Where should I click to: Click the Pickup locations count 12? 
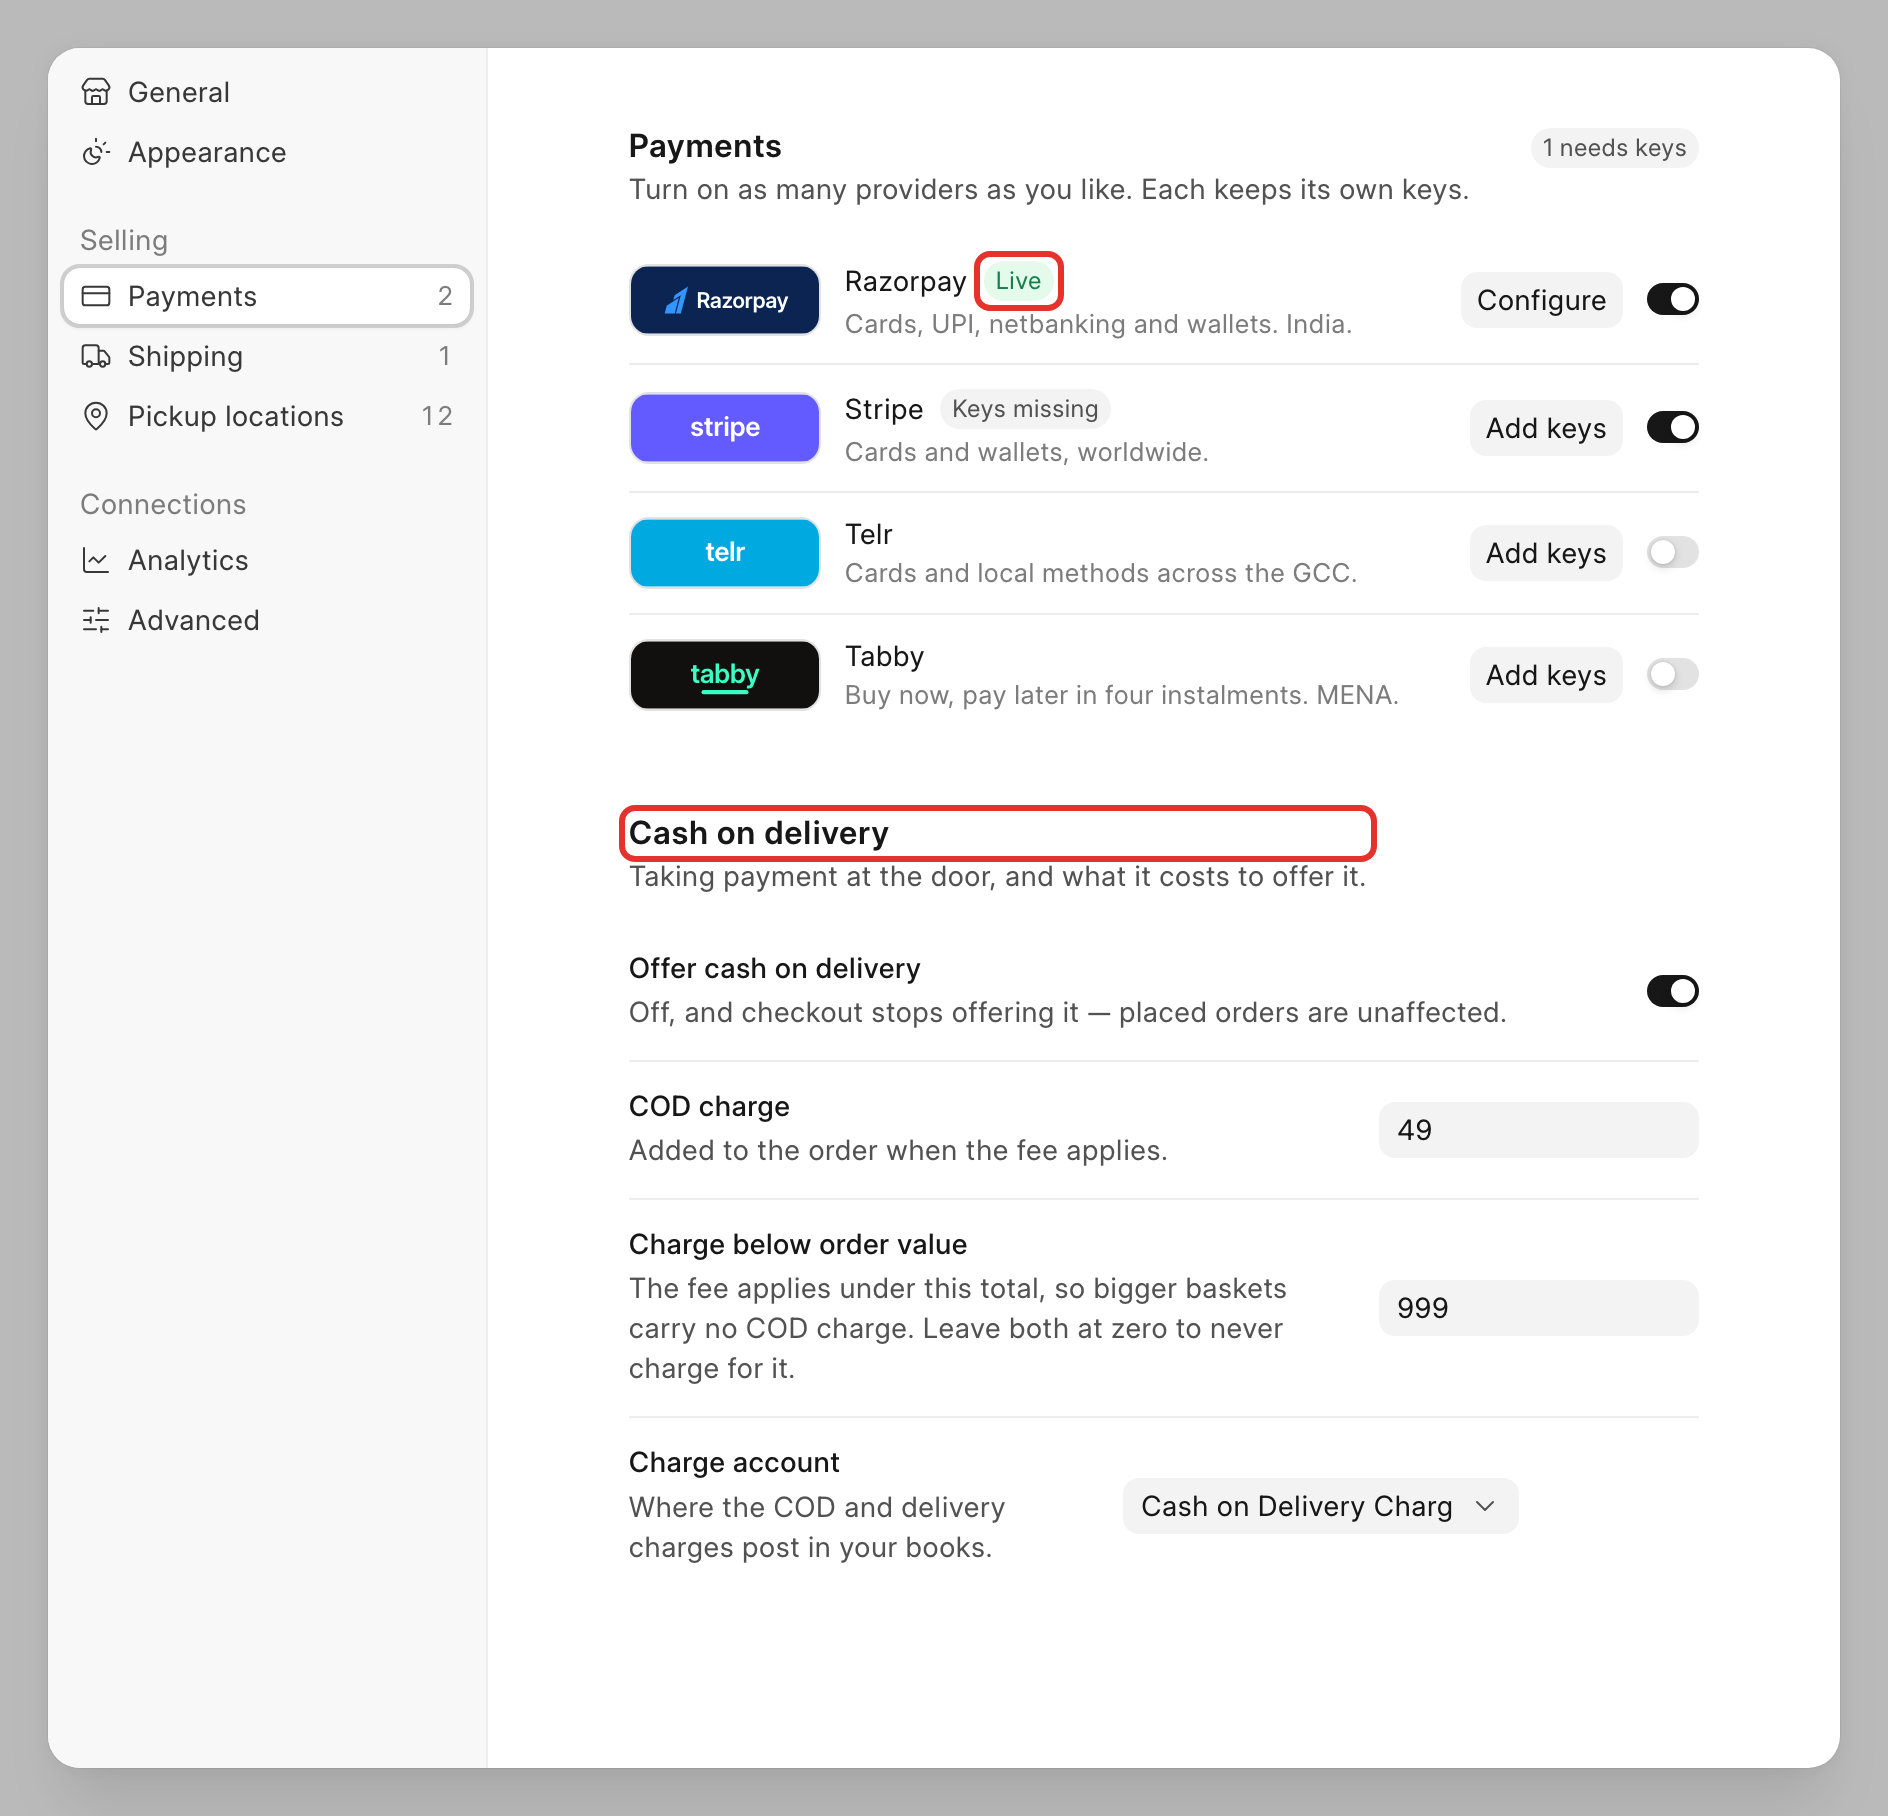coord(437,416)
